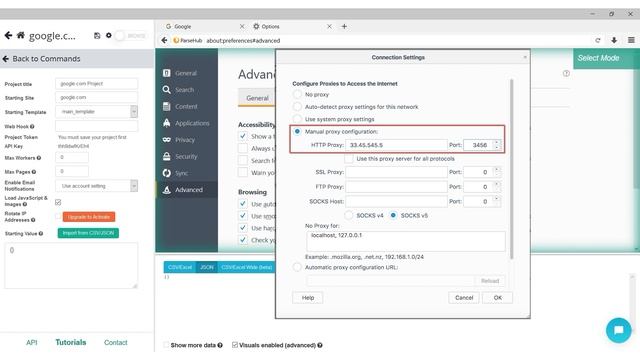The image size is (640, 360).
Task: Open the hamburger menu icon
Action: pyautogui.click(x=631, y=40)
